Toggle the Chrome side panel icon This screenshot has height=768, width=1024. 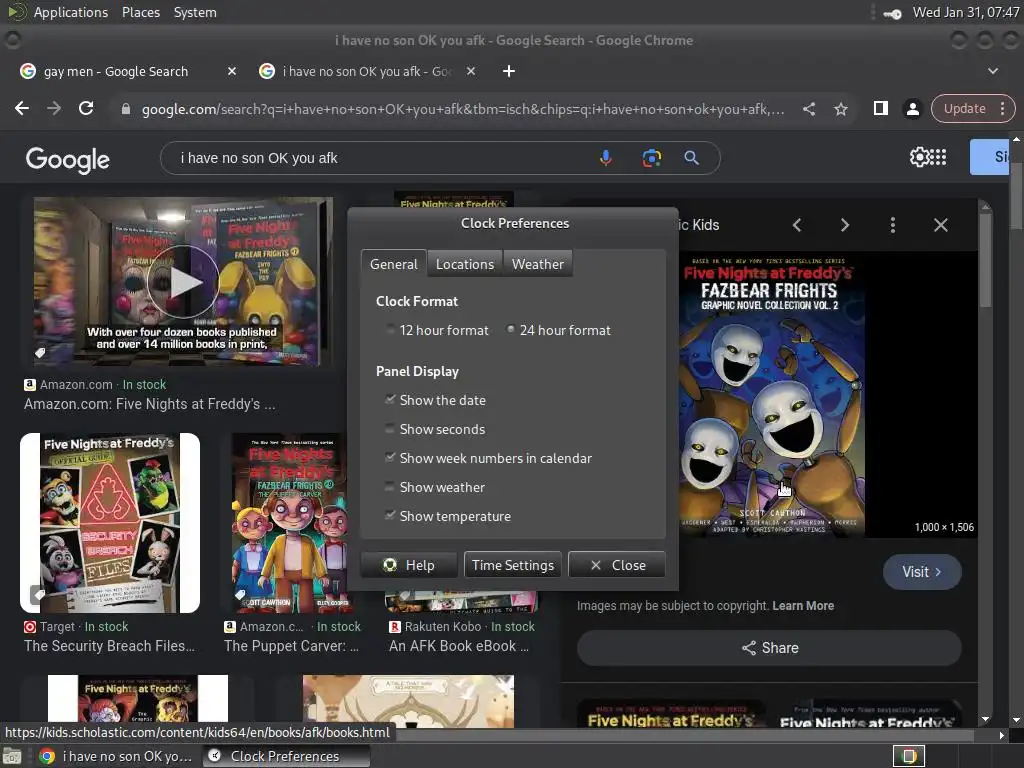click(x=880, y=108)
